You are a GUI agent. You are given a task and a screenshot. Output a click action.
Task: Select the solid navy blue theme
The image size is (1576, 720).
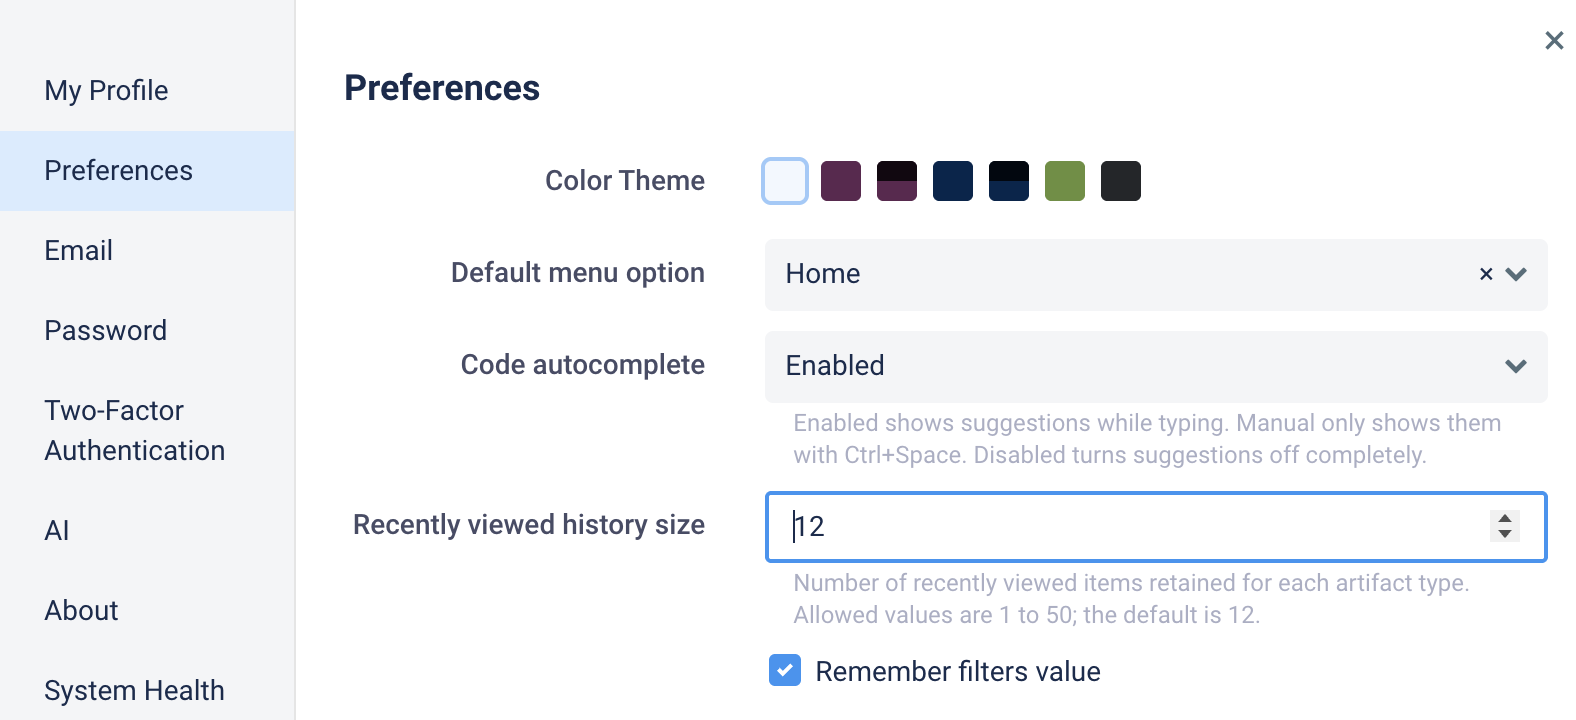pos(953,181)
